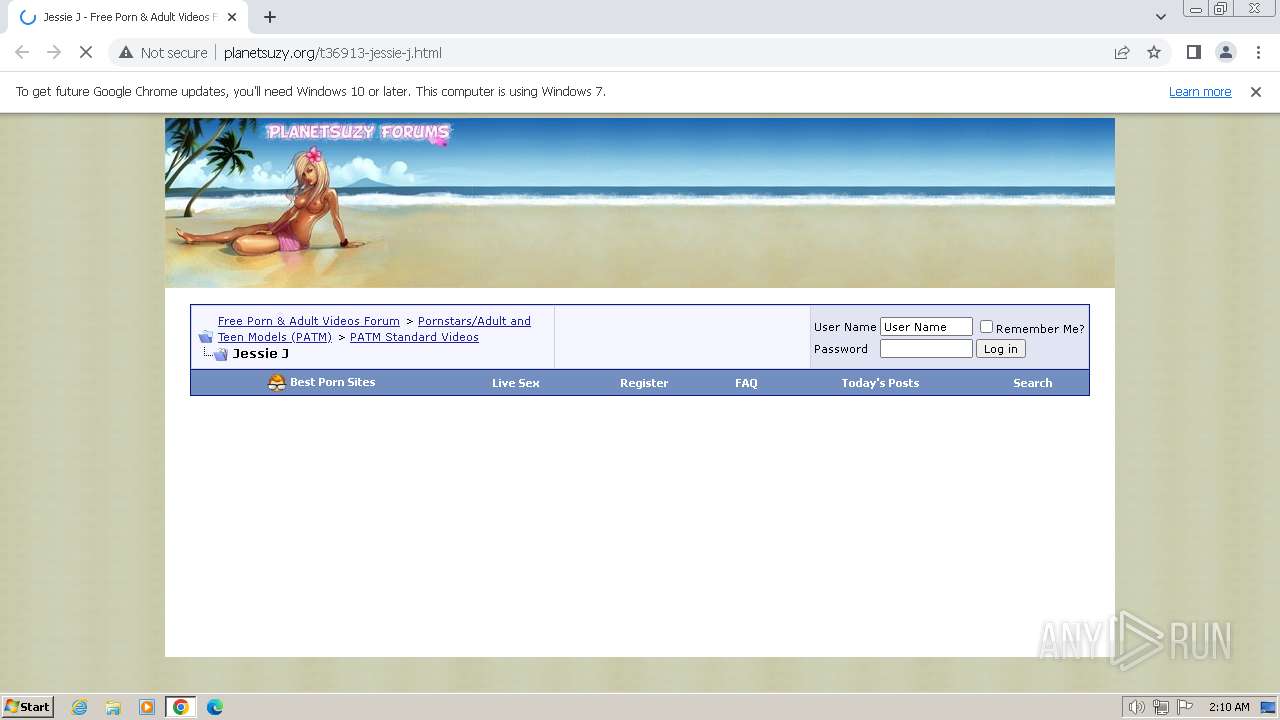Open Chrome three-dot menu
Image resolution: width=1280 pixels, height=720 pixels.
coord(1258,53)
